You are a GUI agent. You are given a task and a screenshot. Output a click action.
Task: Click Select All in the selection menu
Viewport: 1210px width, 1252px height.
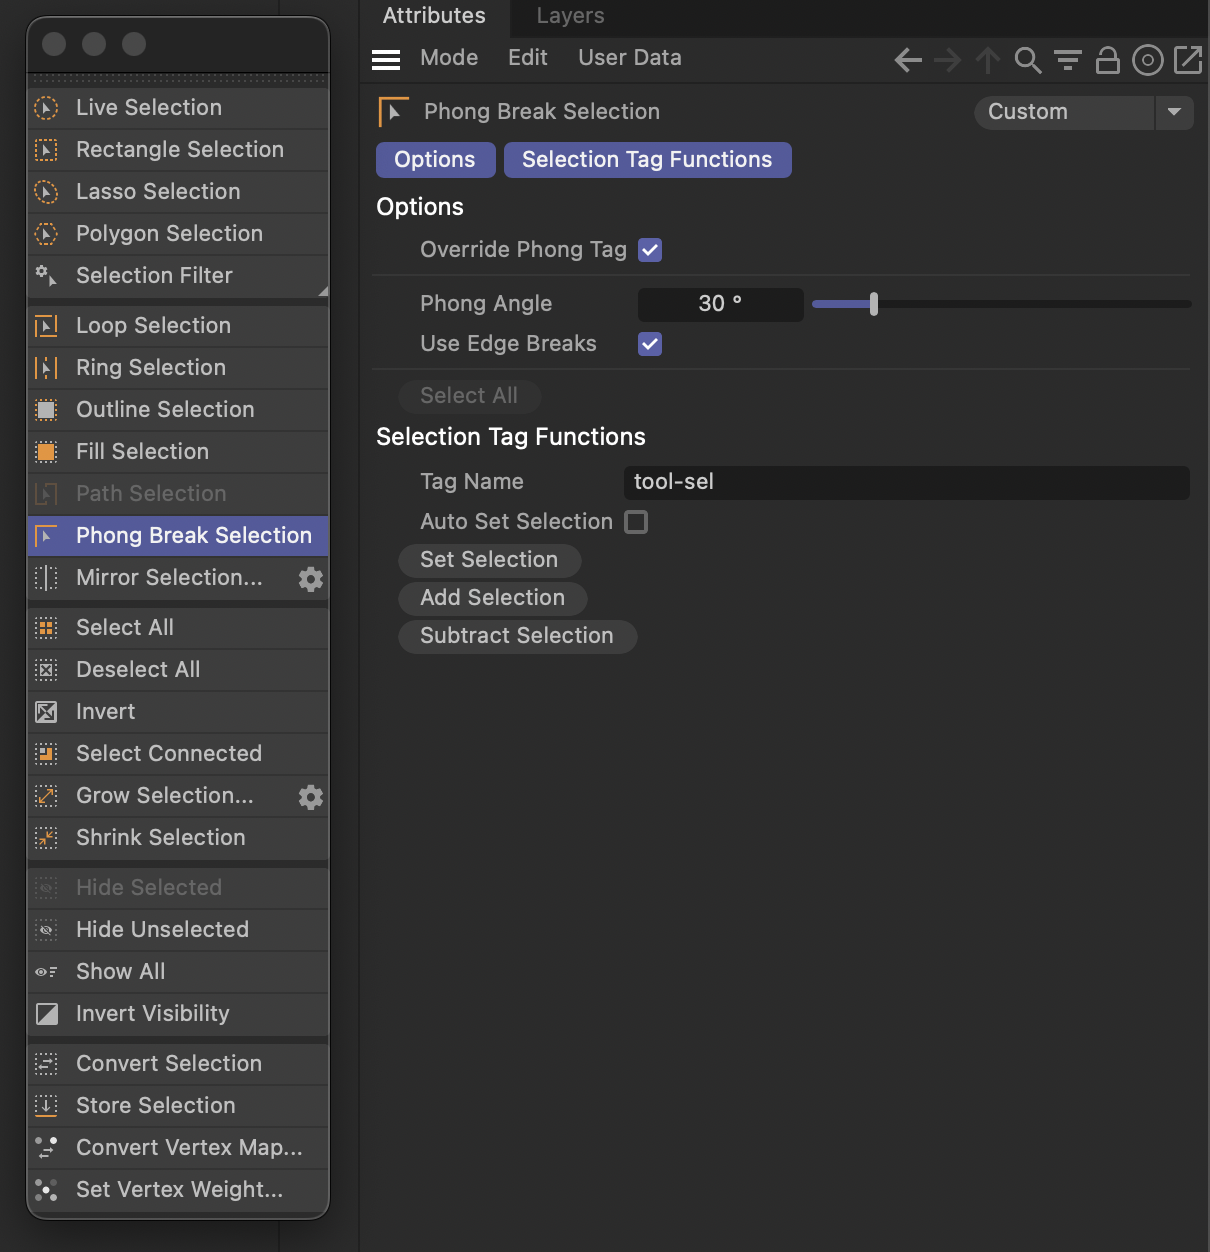[178, 628]
